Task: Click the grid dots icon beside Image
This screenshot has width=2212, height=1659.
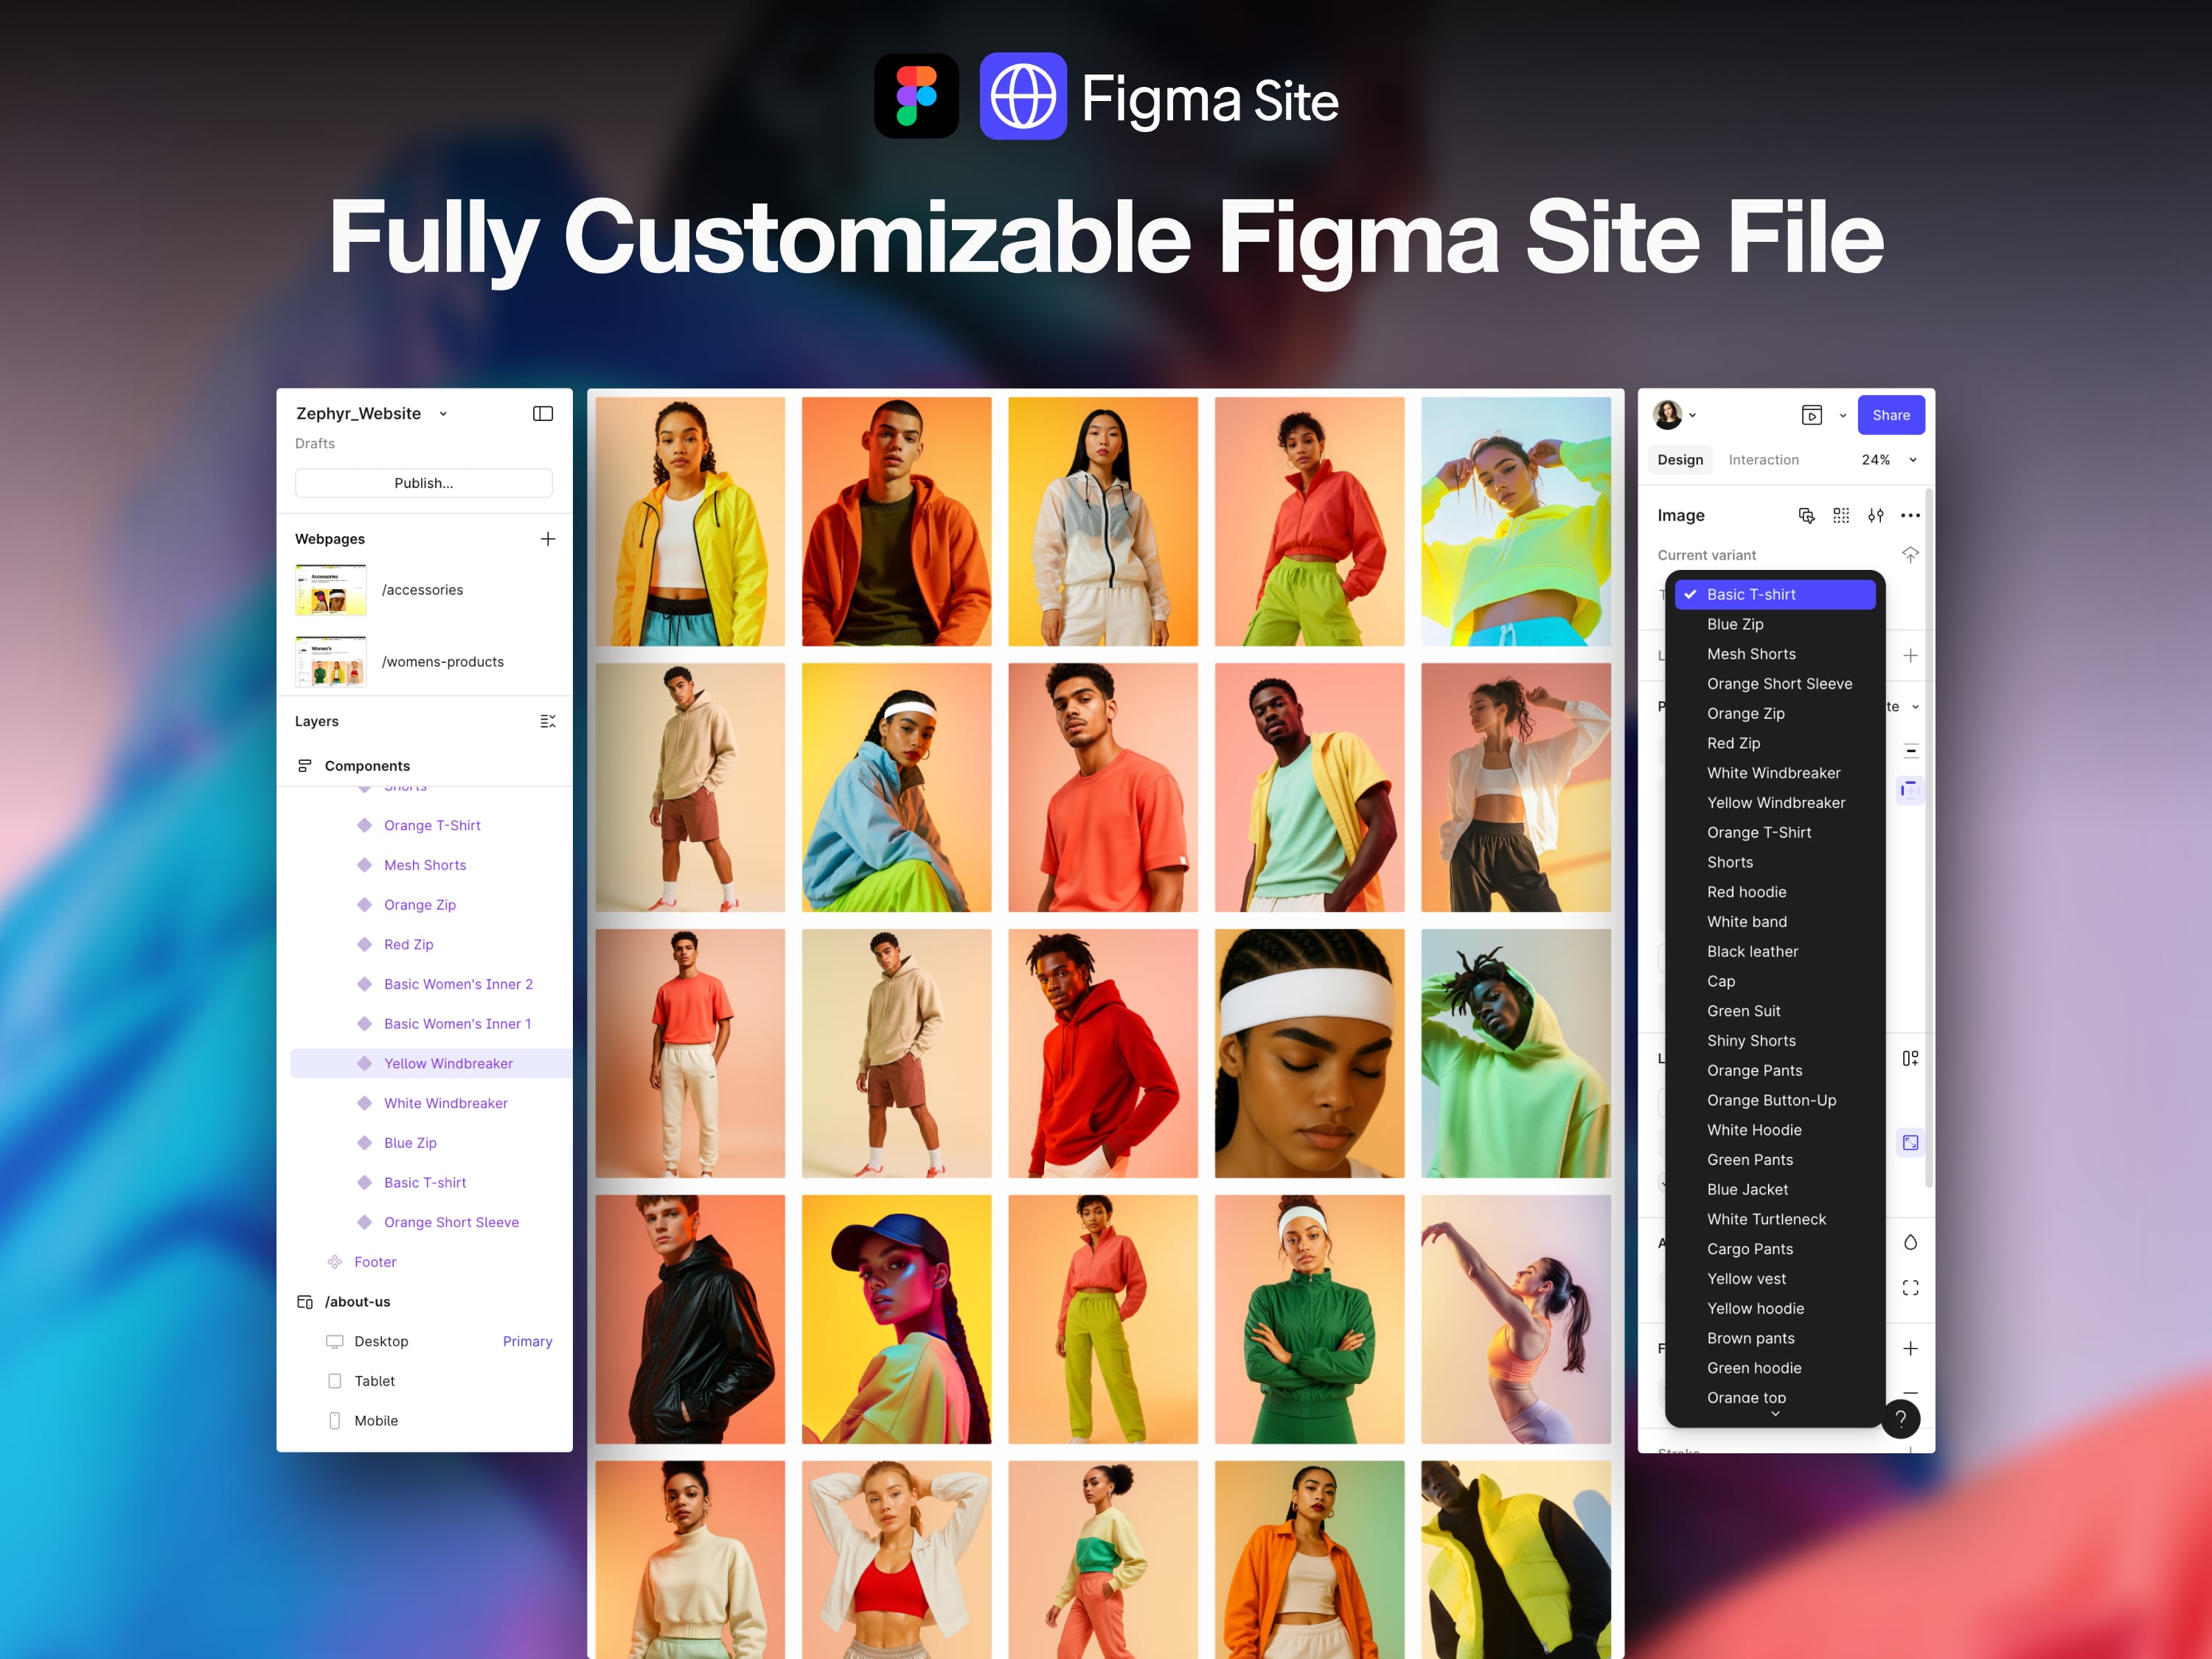Action: 1841,516
